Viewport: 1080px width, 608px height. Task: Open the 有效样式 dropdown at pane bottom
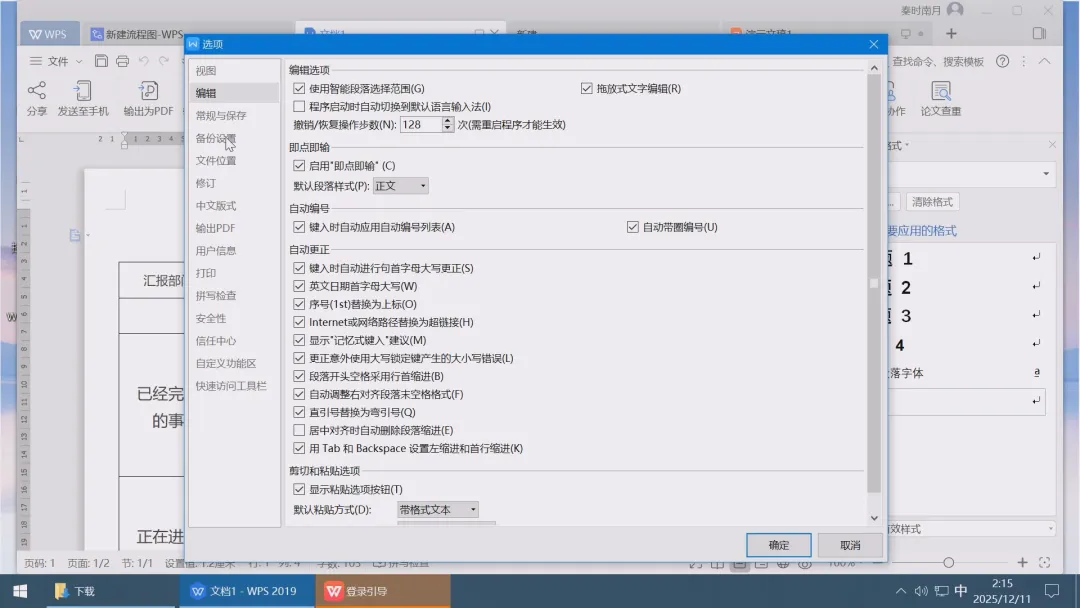[x=1050, y=529]
